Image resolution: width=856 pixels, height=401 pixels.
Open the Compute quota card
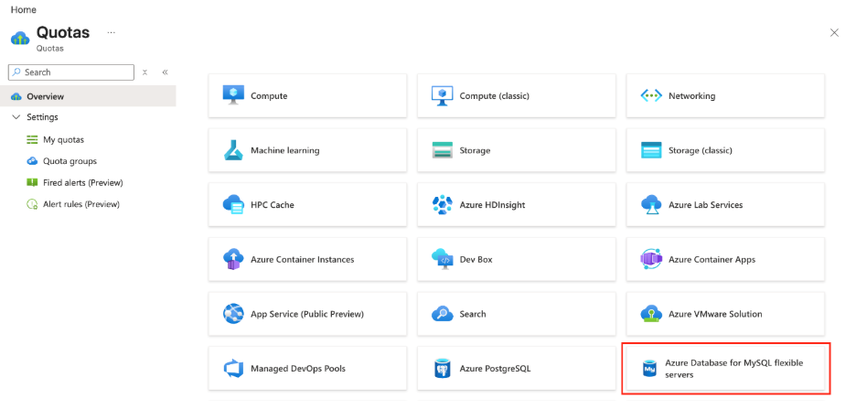click(x=307, y=95)
